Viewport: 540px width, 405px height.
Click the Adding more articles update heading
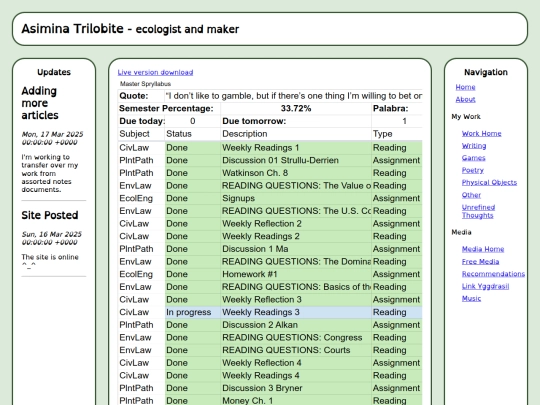(x=40, y=103)
